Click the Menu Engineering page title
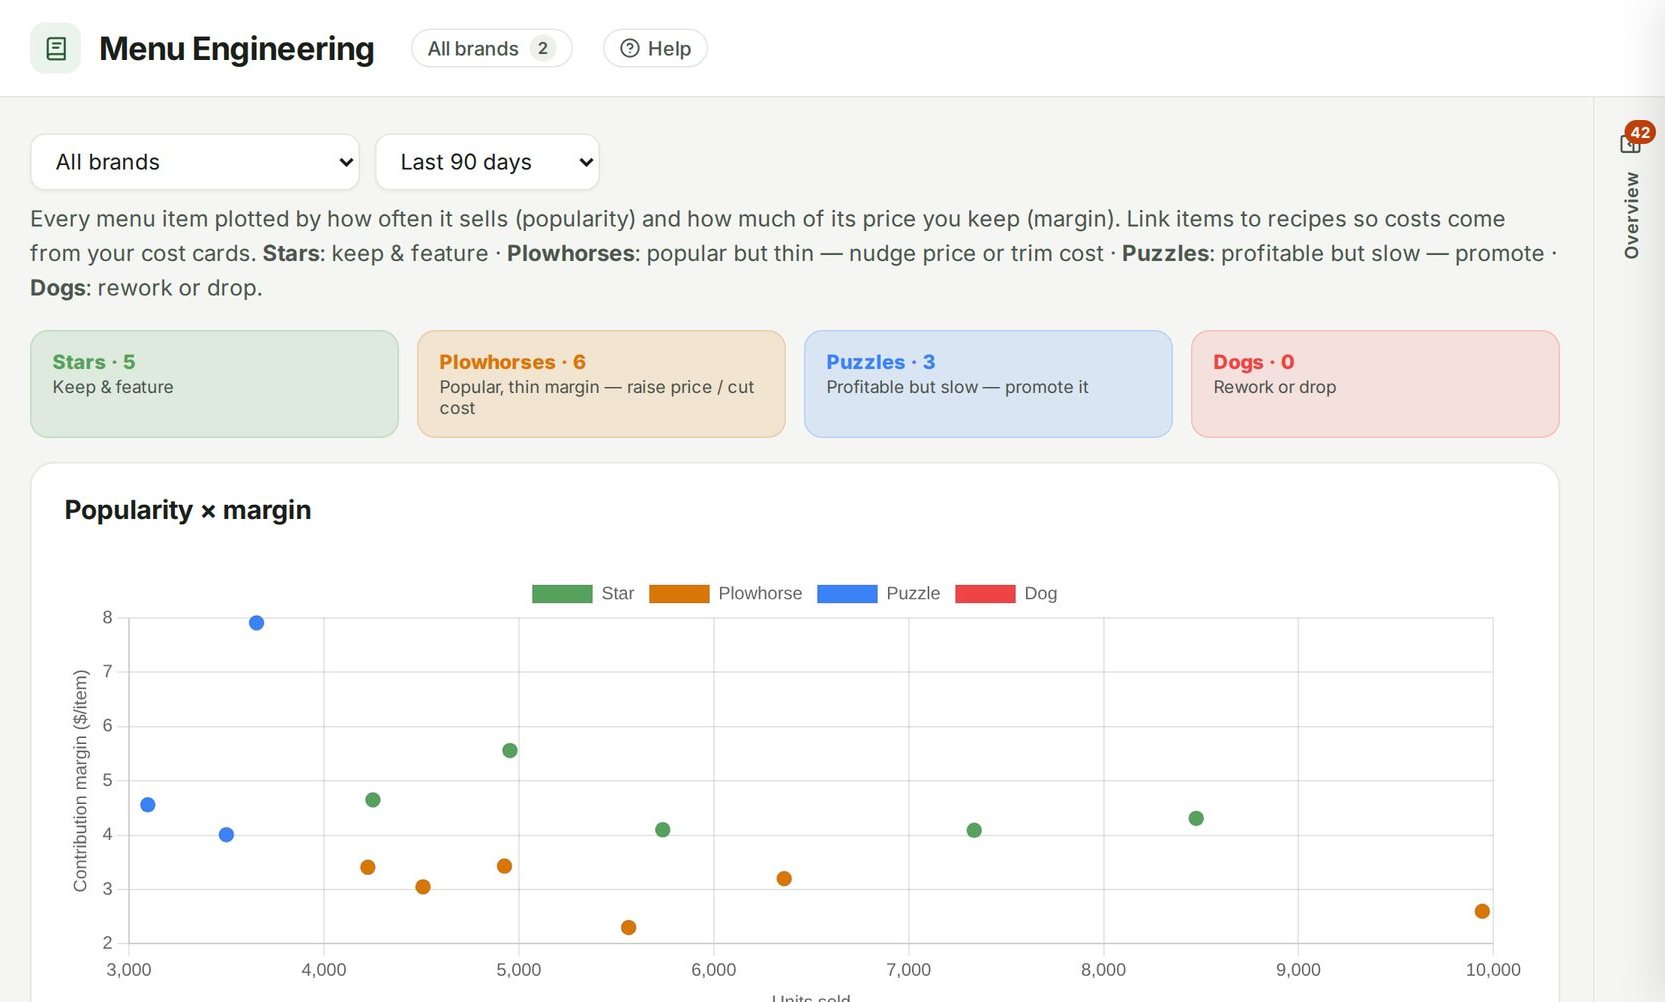Image resolution: width=1665 pixels, height=1002 pixels. point(237,48)
